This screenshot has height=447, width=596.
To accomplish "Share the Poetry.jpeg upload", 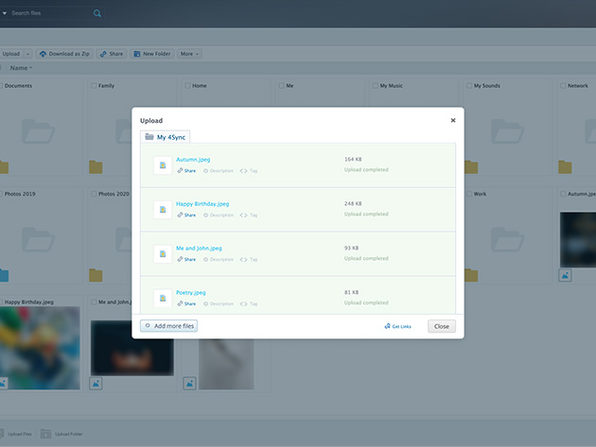I will (x=186, y=304).
